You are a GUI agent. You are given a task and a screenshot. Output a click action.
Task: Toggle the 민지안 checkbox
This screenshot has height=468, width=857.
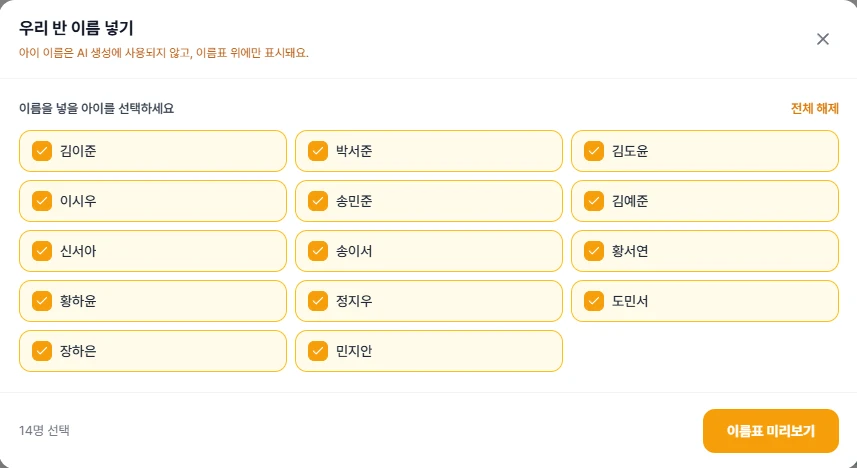tap(318, 351)
